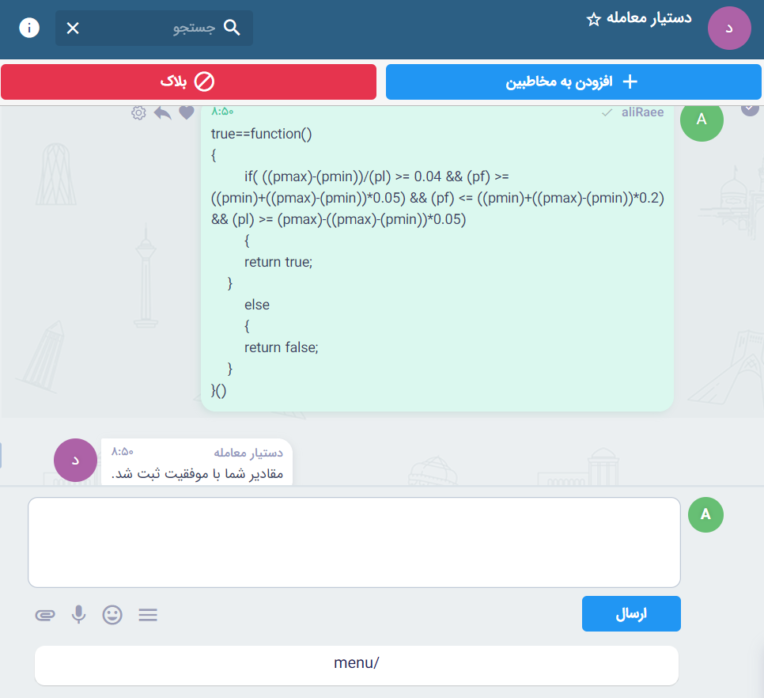The height and width of the screenshot is (698, 764).
Task: Open the emoji picker
Action: tap(112, 615)
